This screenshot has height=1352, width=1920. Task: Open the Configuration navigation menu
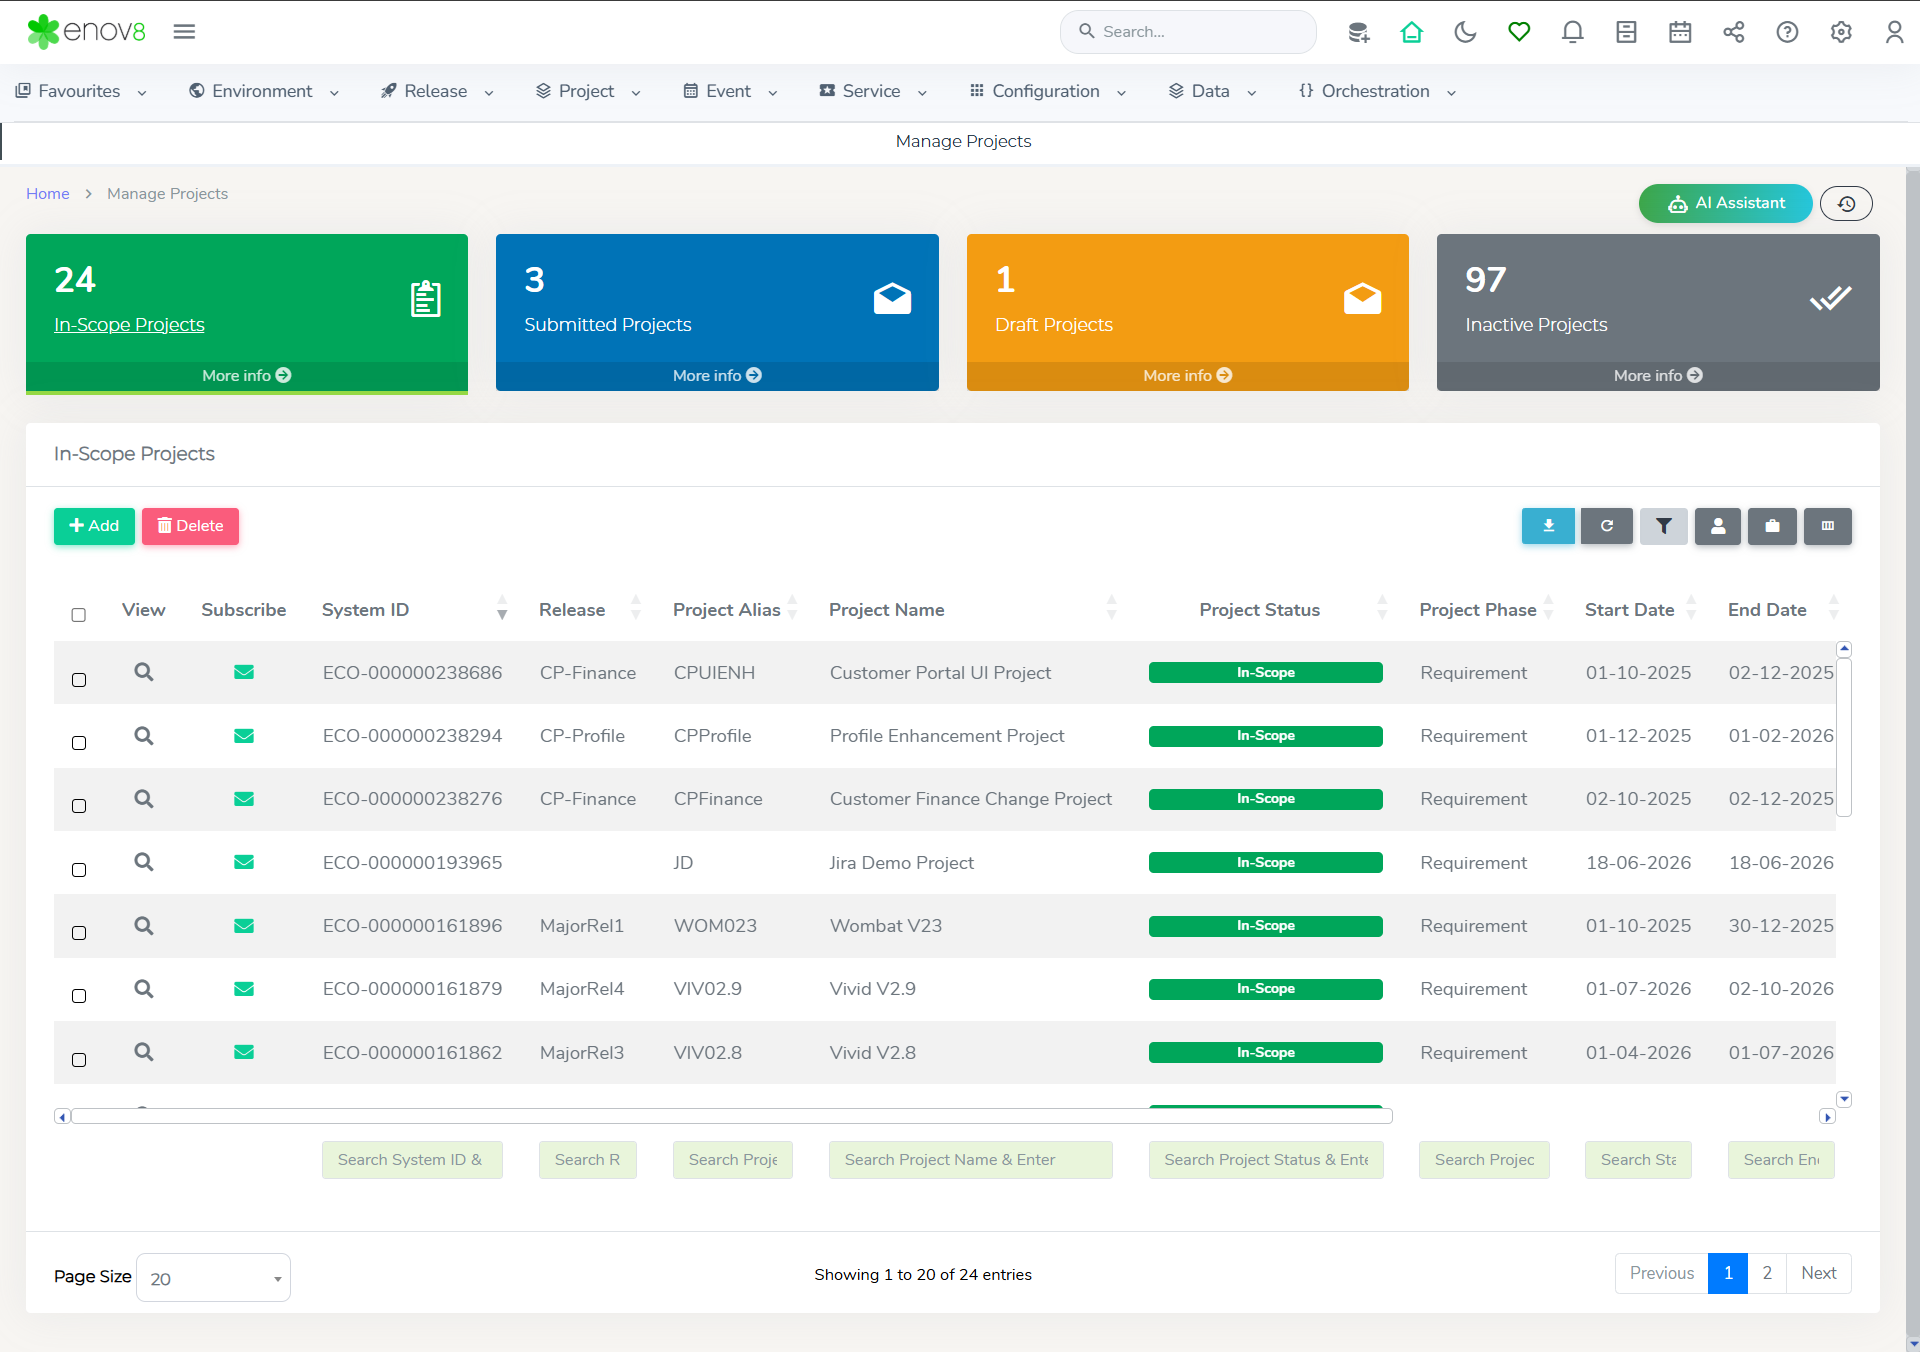pos(1047,91)
